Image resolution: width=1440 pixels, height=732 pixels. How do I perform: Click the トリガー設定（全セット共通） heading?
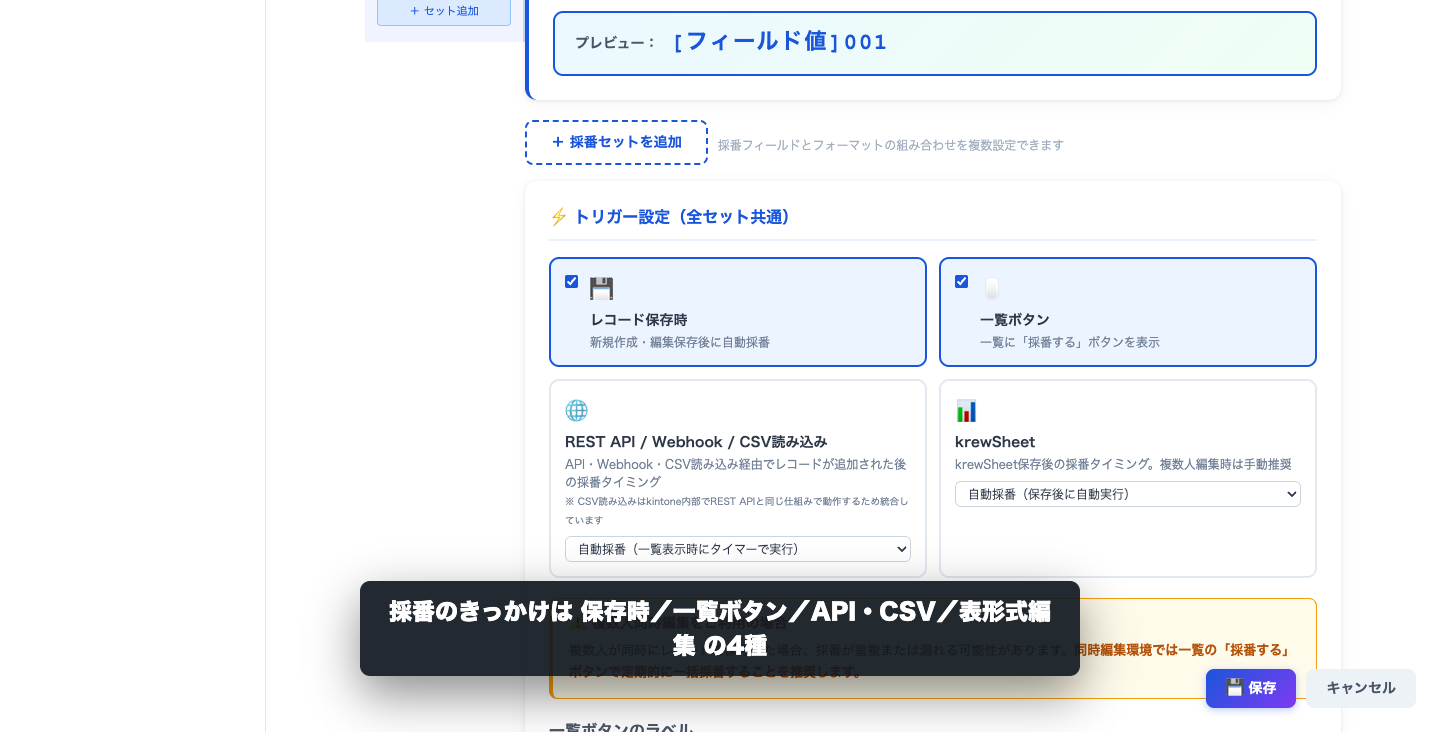(x=685, y=217)
